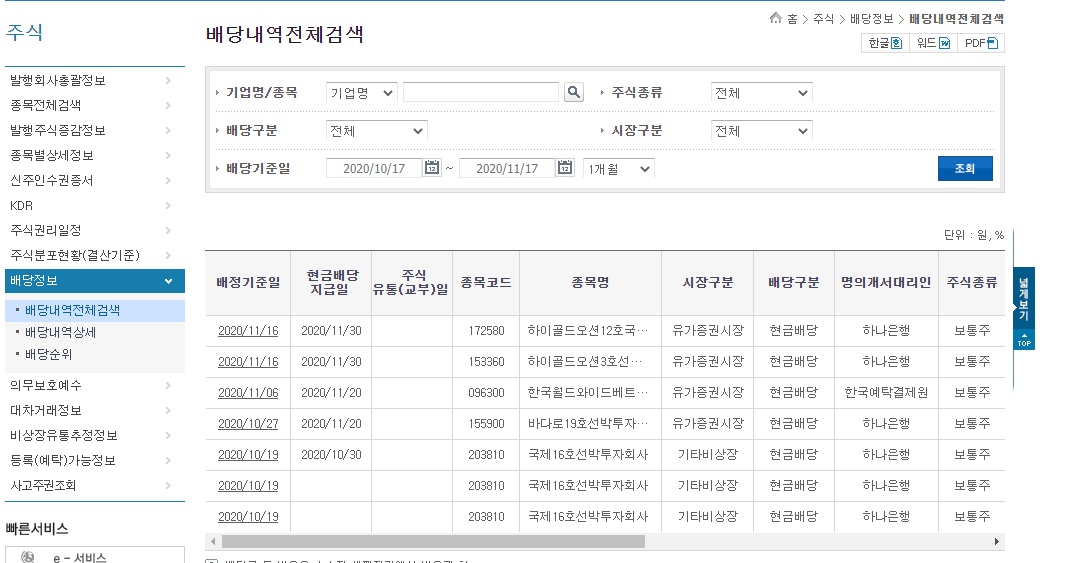Click 배당정보 in the breadcrumb
This screenshot has height=563, width=1076.
pos(872,19)
